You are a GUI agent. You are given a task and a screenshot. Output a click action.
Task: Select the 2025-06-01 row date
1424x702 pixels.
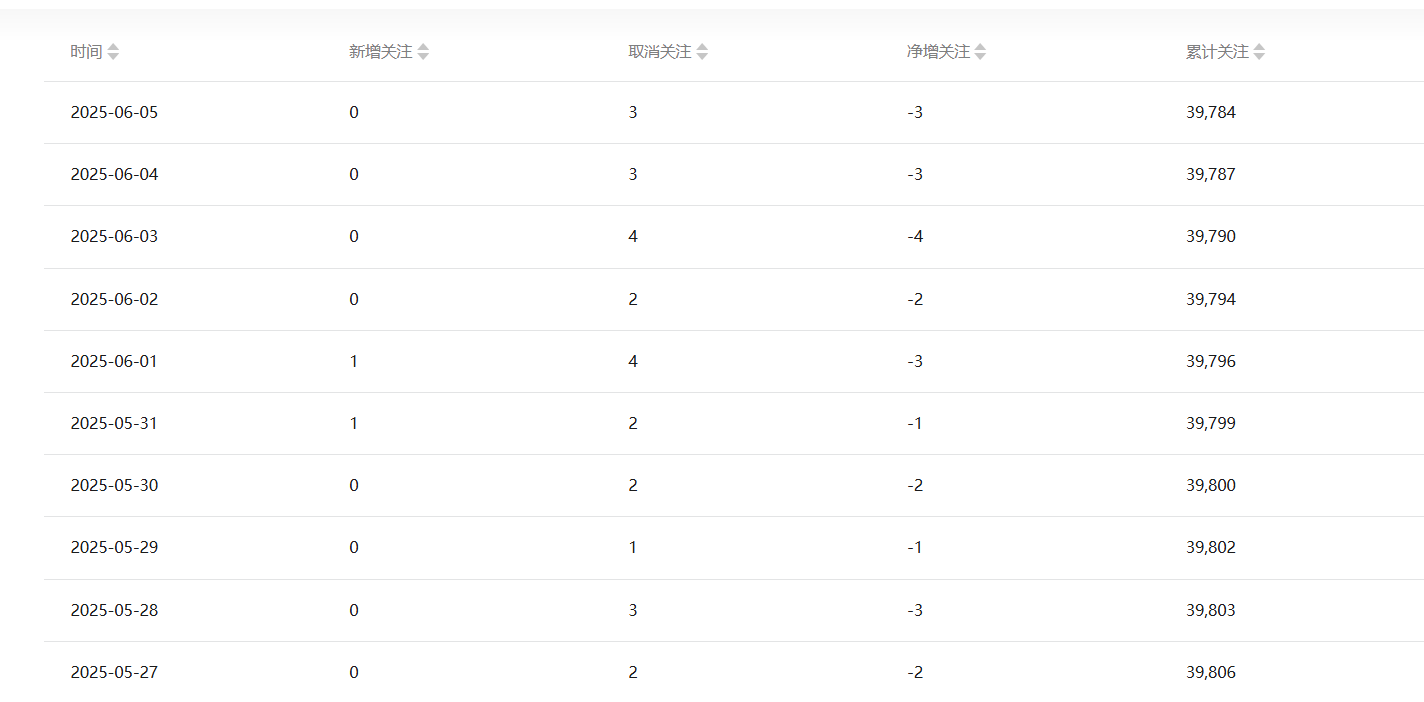[x=114, y=361]
